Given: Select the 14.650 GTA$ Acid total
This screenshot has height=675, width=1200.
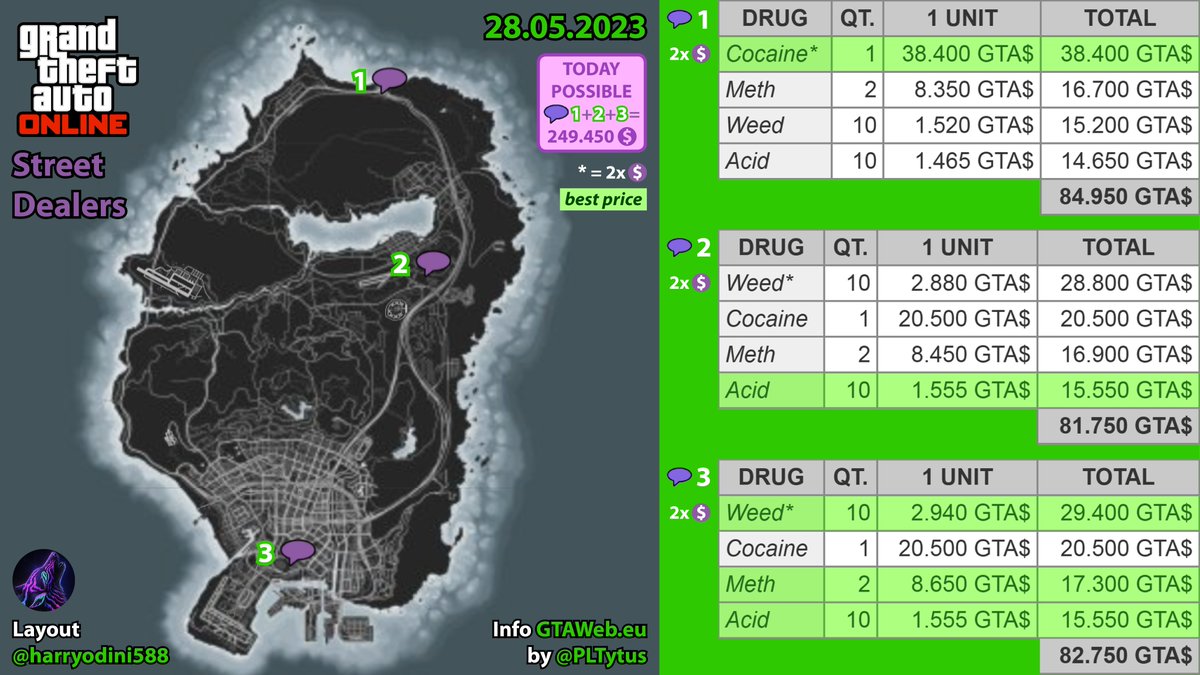Looking at the screenshot, I should 1119,162.
